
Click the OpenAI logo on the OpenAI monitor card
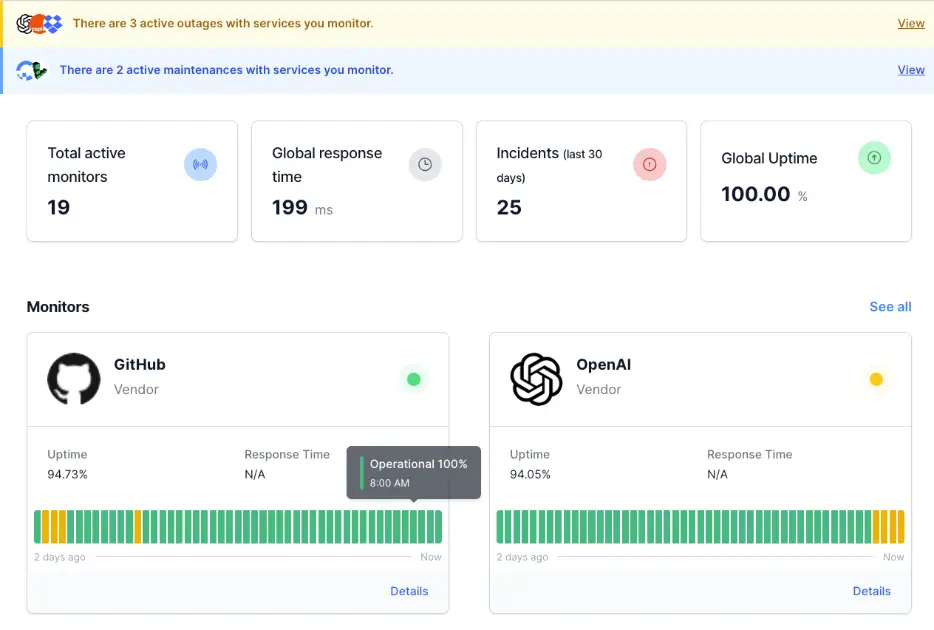pos(536,379)
